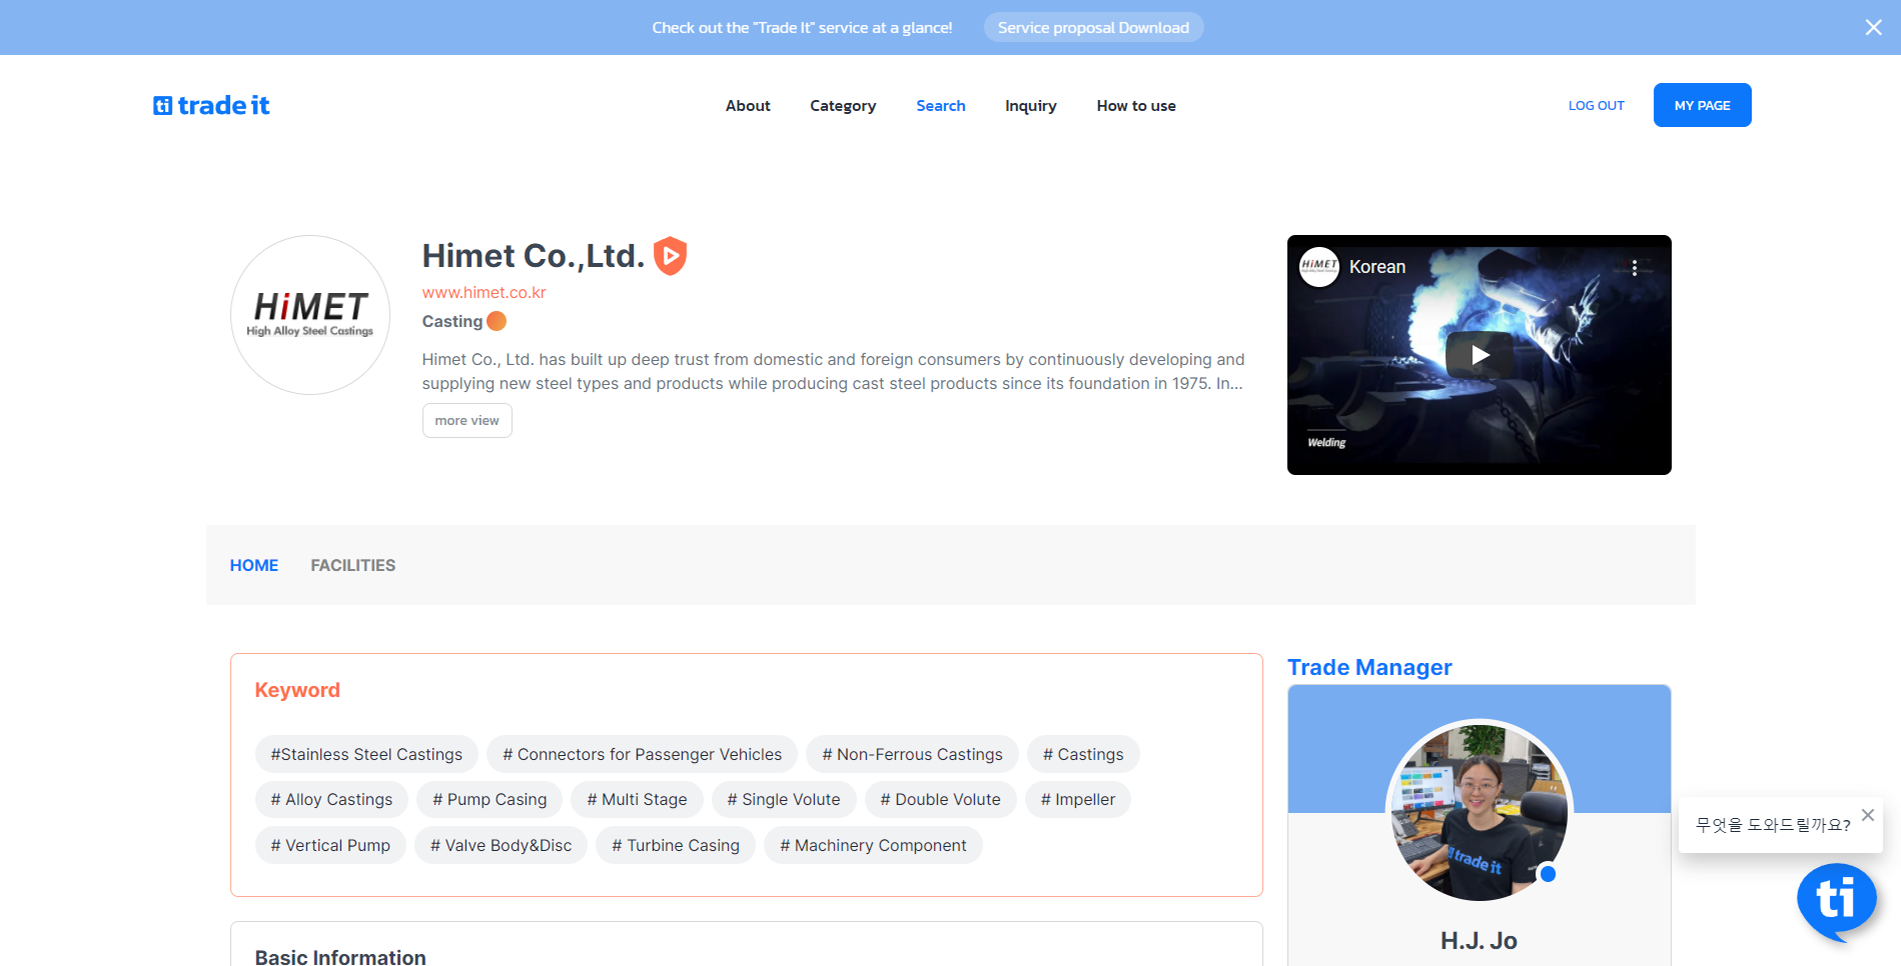This screenshot has width=1901, height=966.
Task: Switch to the FACILITIES tab
Action: pyautogui.click(x=353, y=565)
